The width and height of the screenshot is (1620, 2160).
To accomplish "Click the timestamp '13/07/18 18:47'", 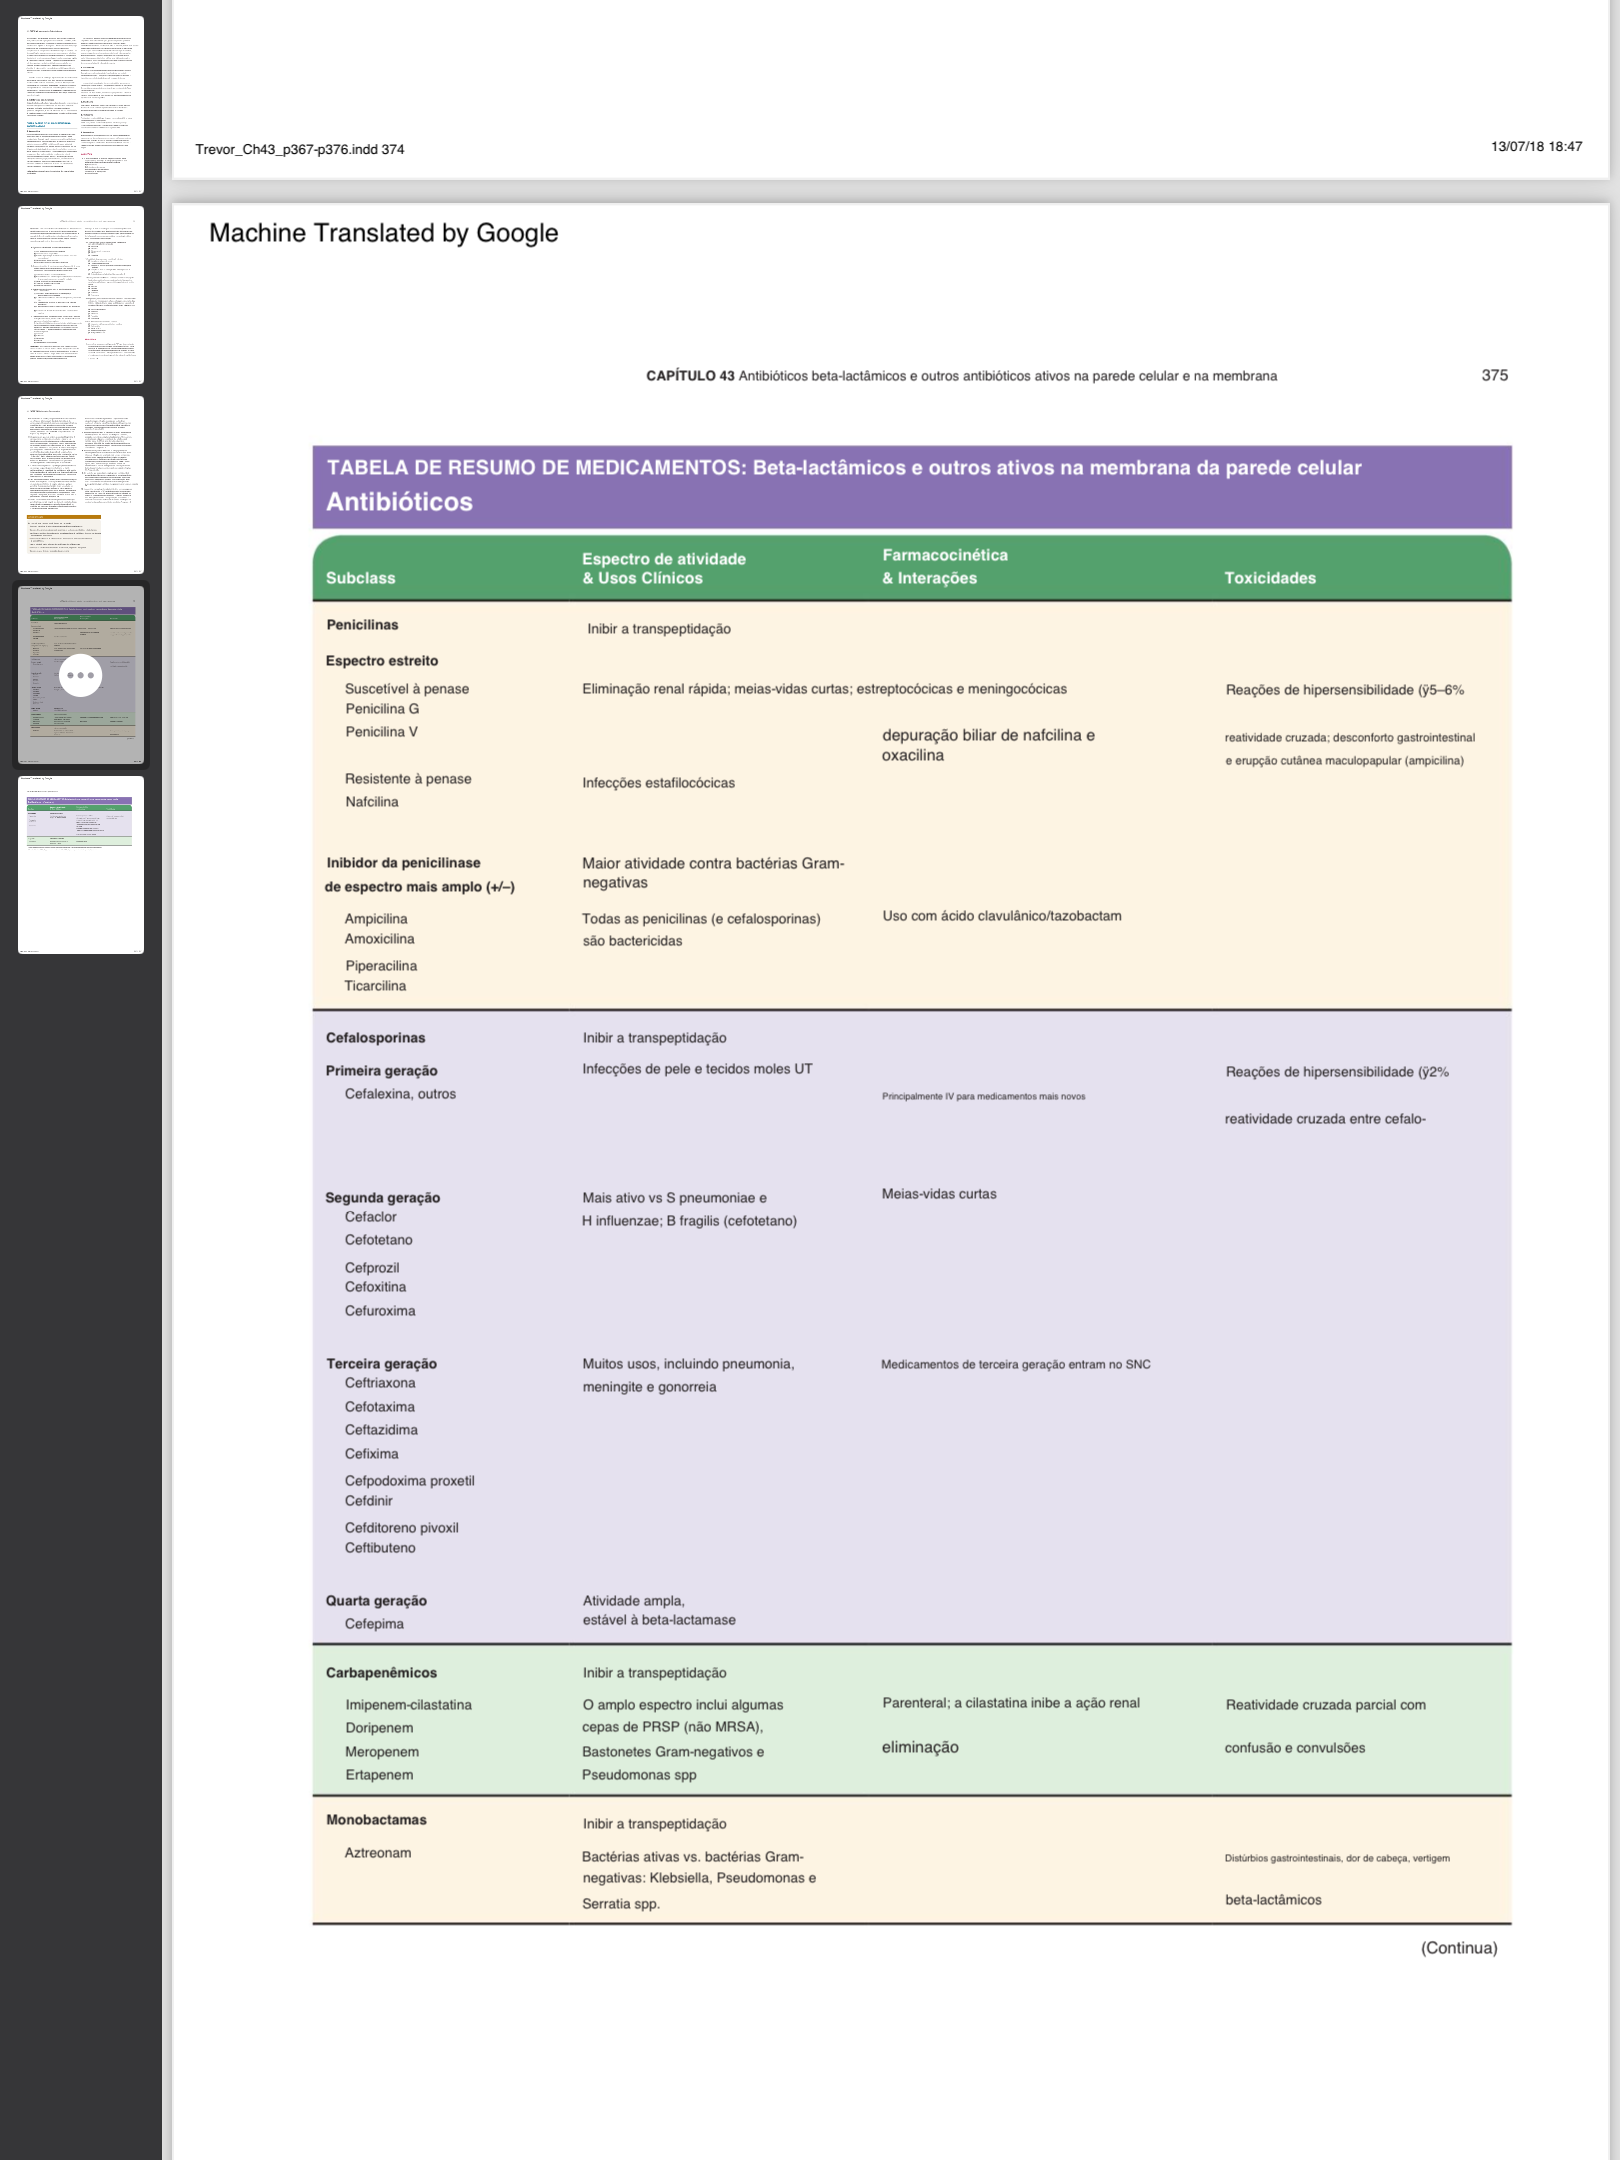I will pyautogui.click(x=1536, y=146).
